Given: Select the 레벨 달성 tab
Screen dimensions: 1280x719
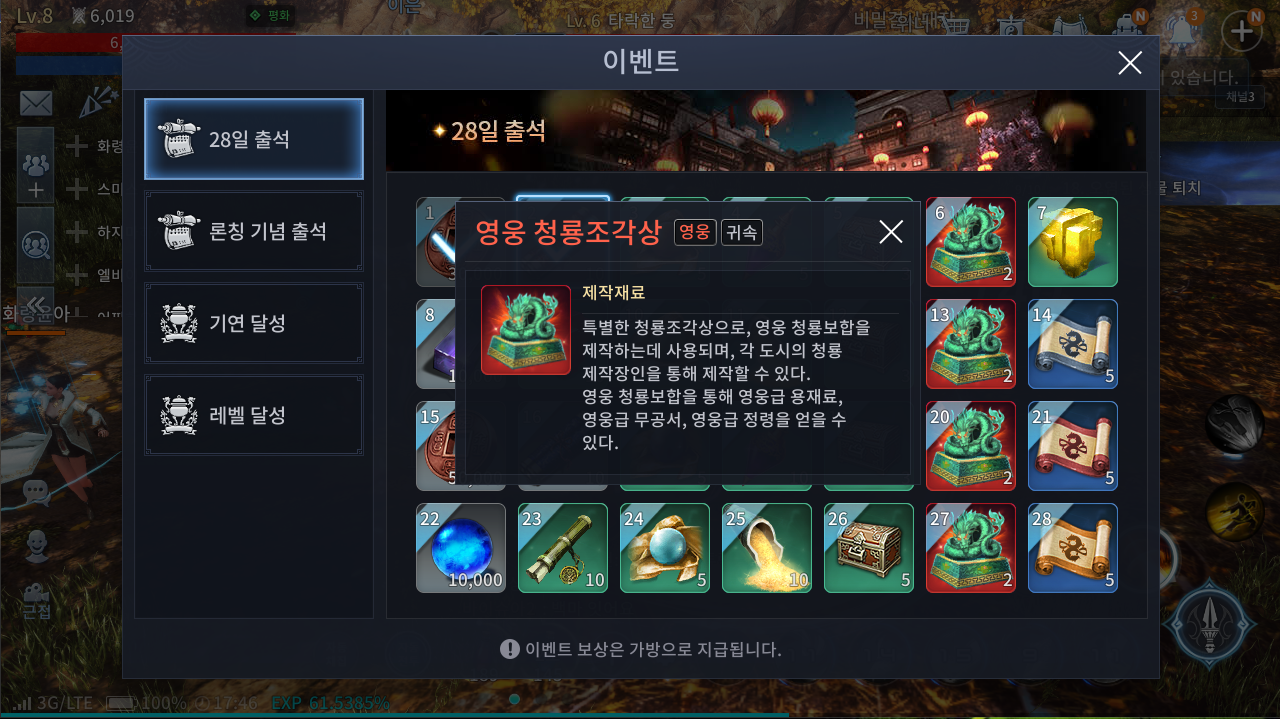Looking at the screenshot, I should (x=254, y=415).
